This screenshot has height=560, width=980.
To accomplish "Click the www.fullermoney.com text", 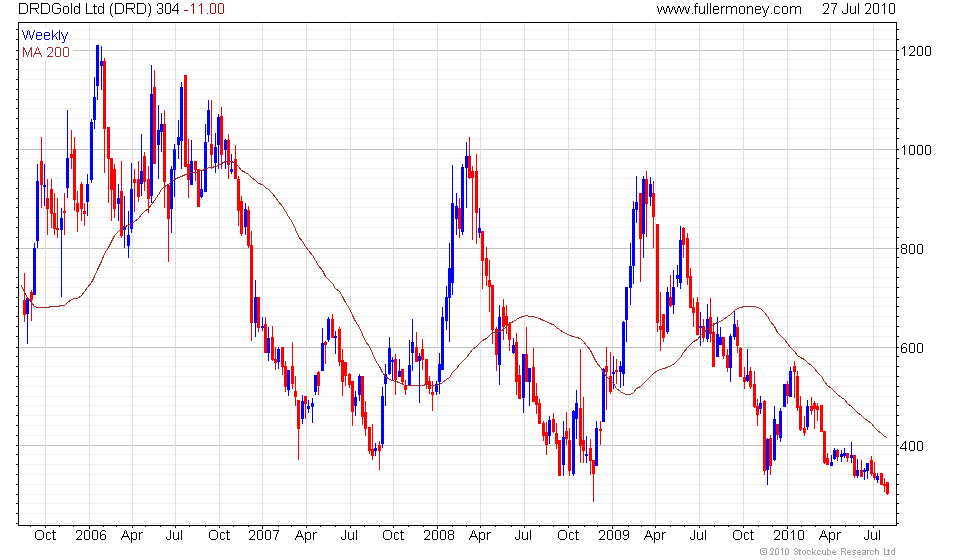I will point(729,9).
